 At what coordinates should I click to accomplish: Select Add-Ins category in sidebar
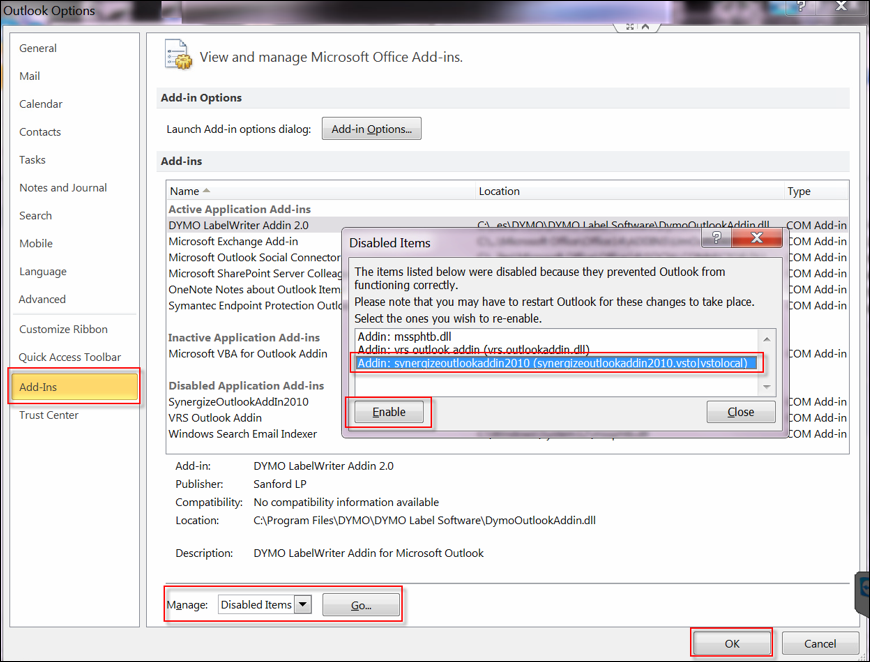[x=74, y=387]
